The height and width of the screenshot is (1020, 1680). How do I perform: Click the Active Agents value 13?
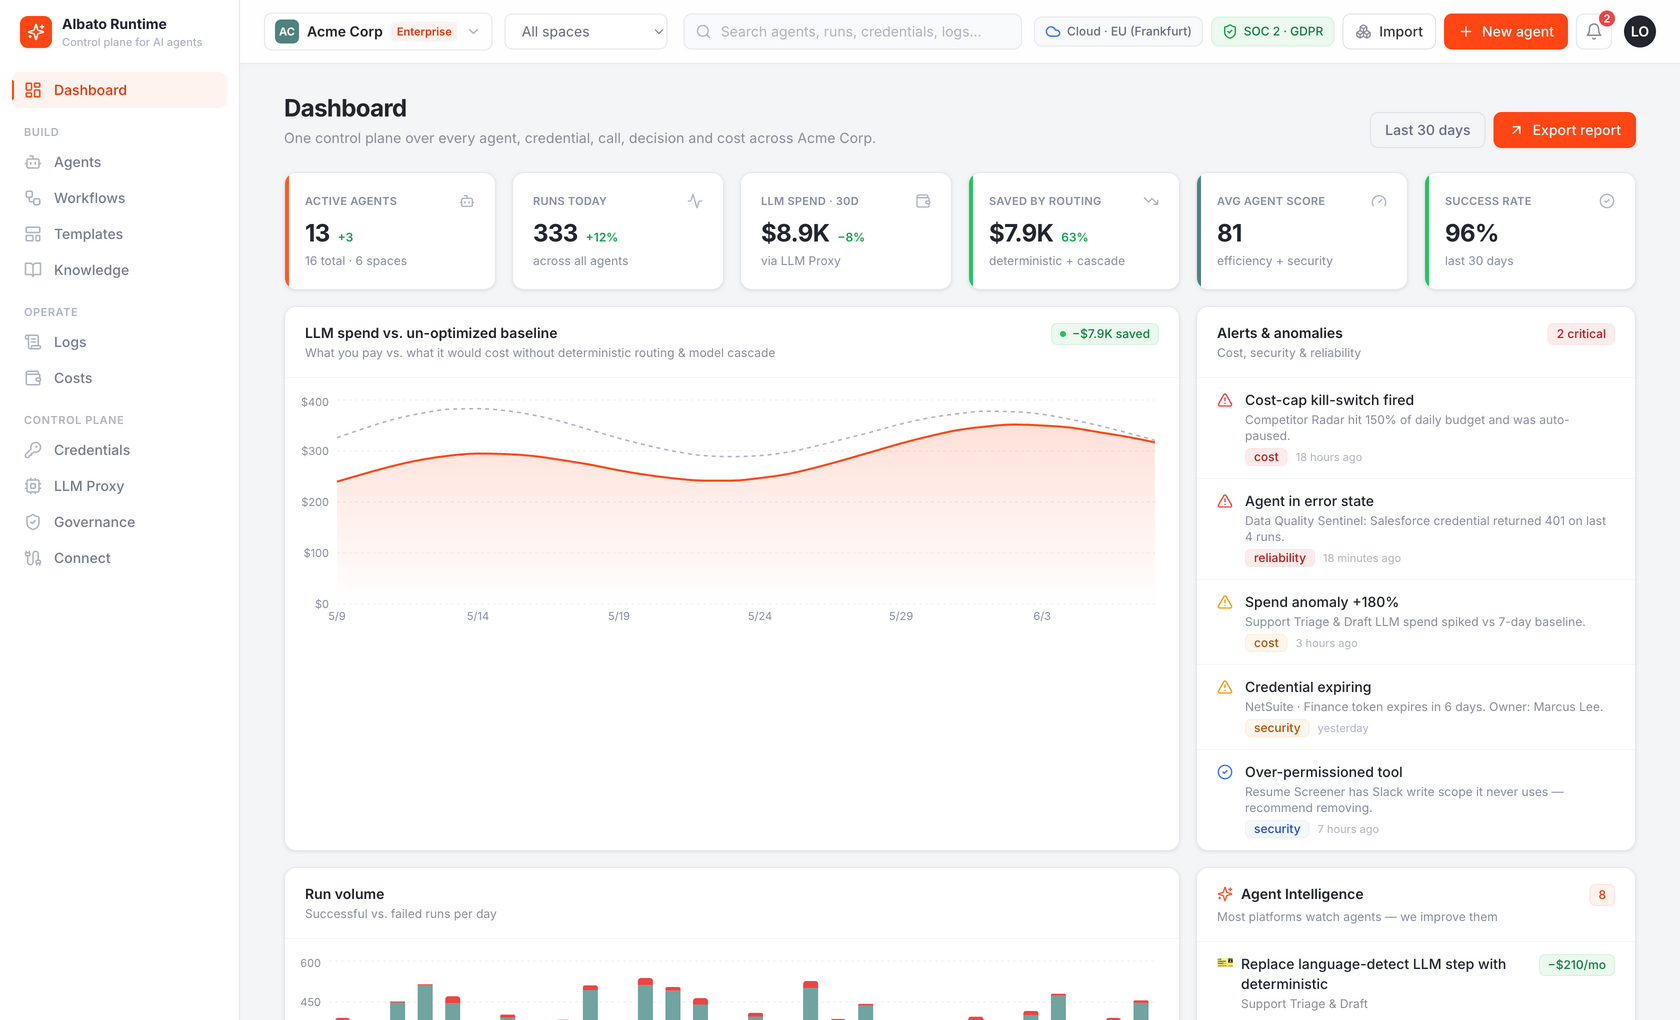coord(317,233)
